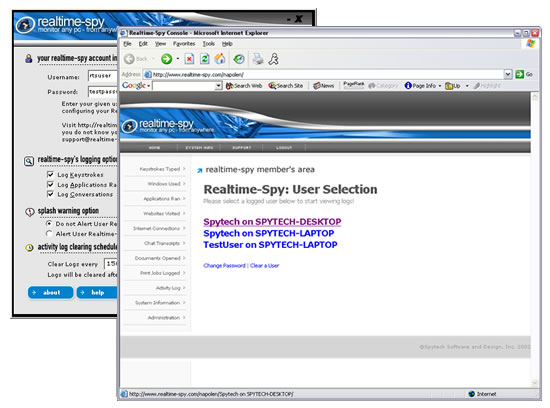Open the Page Info dropdown
The width and height of the screenshot is (550, 408).
(422, 86)
